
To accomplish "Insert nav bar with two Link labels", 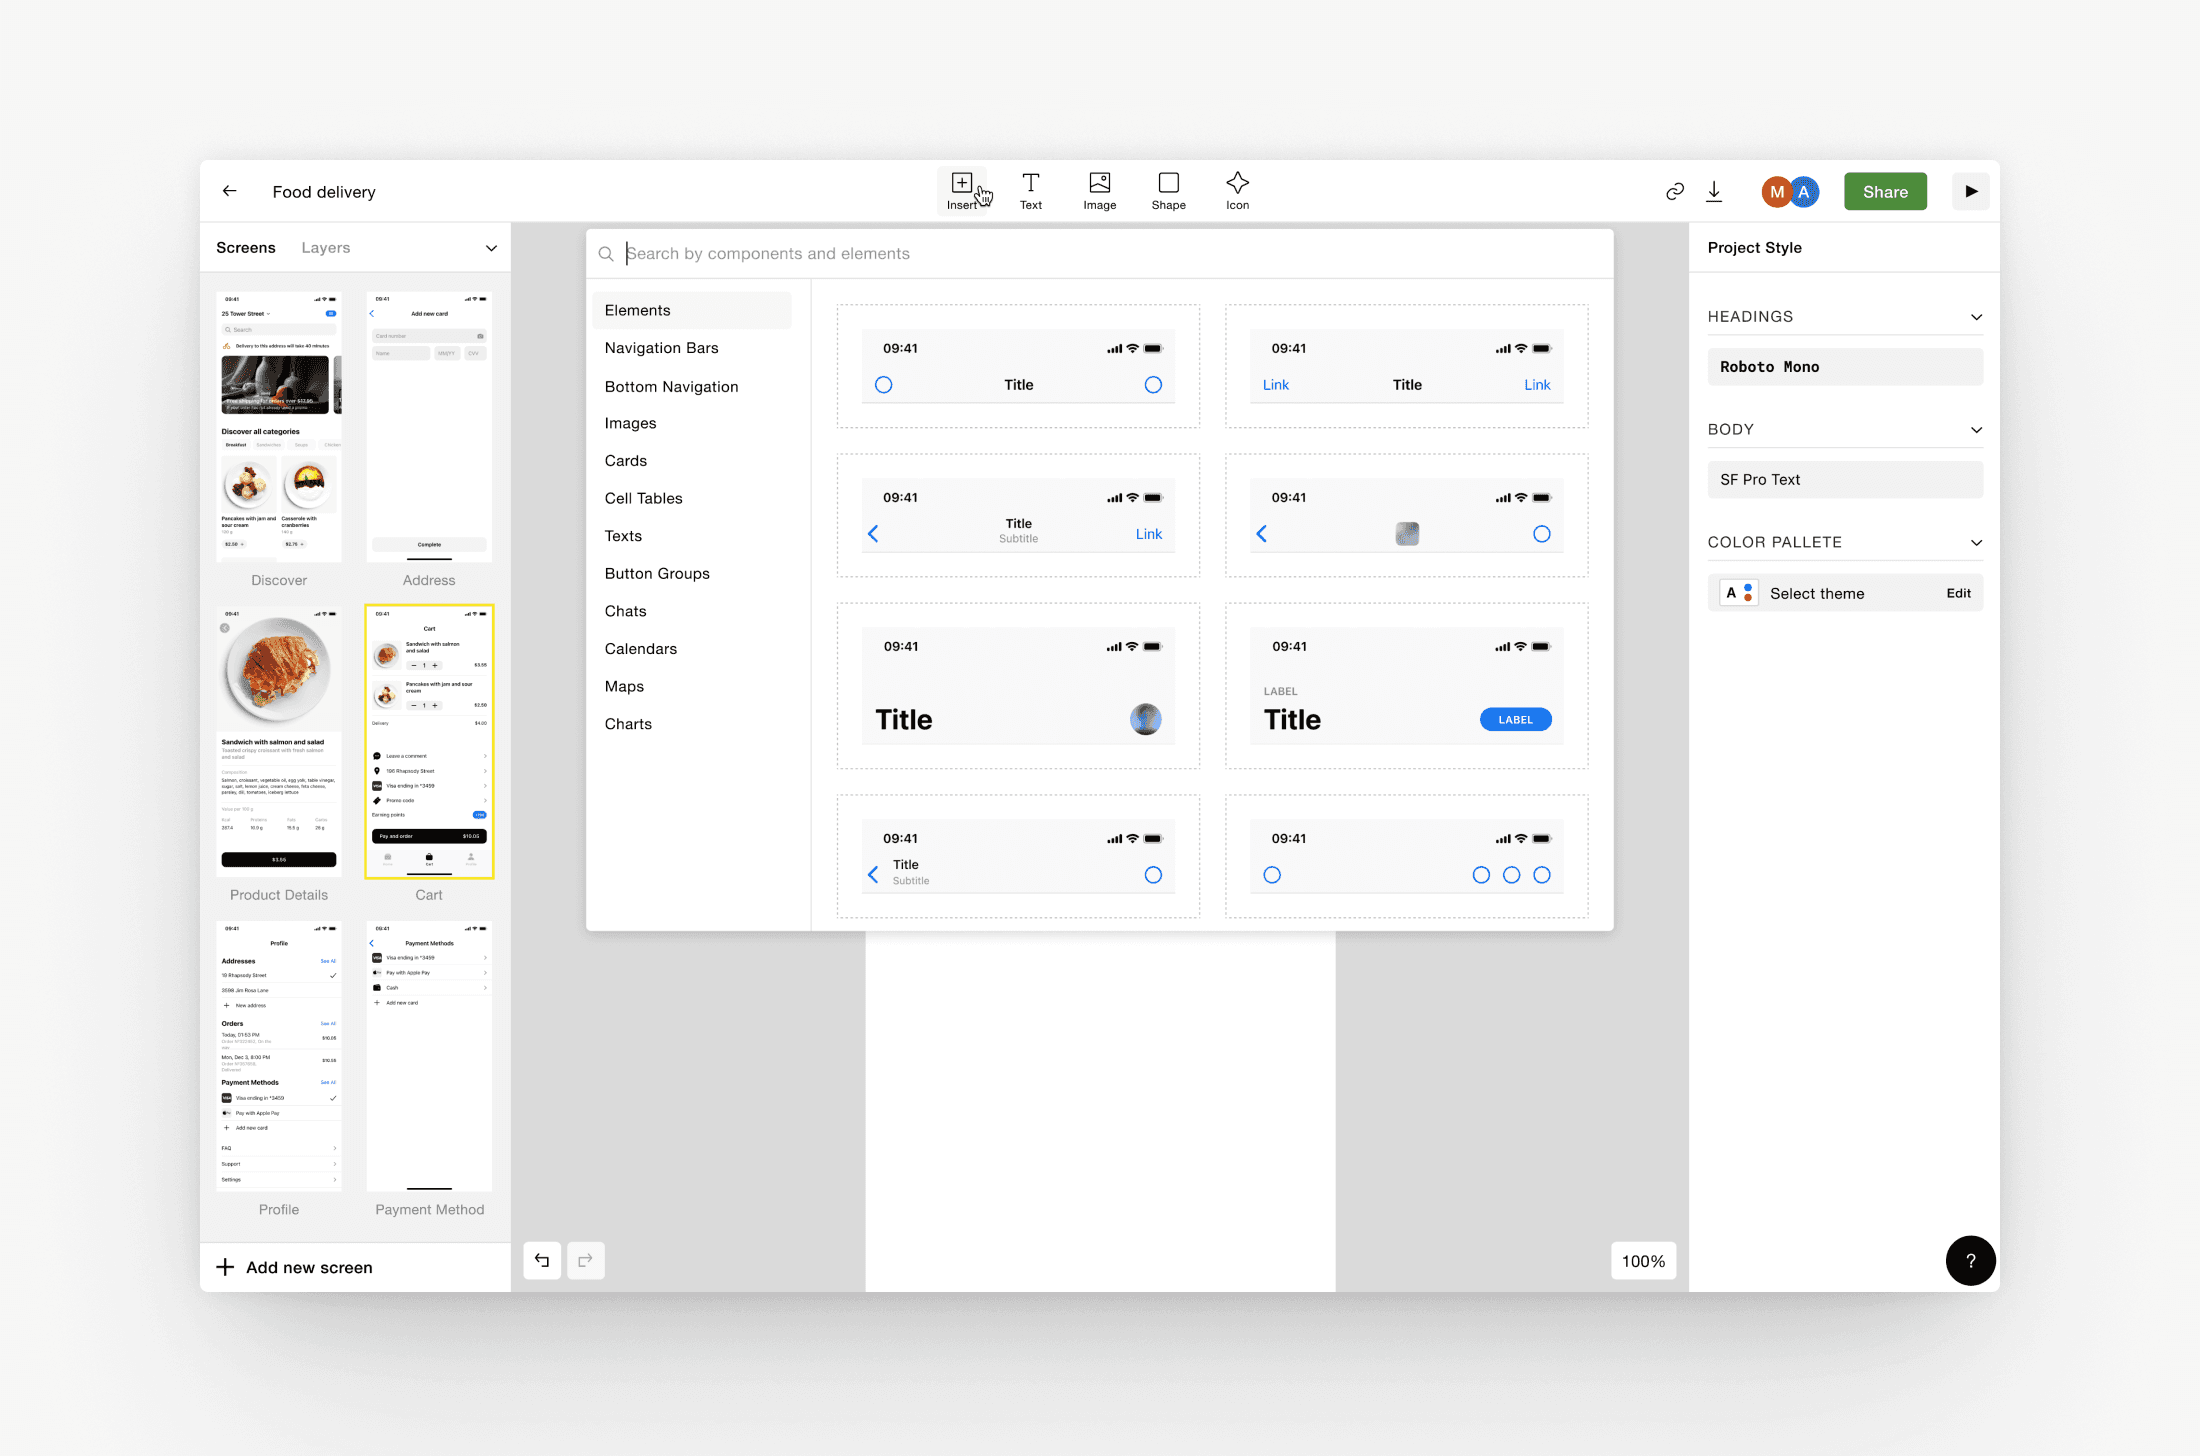I will (x=1407, y=366).
